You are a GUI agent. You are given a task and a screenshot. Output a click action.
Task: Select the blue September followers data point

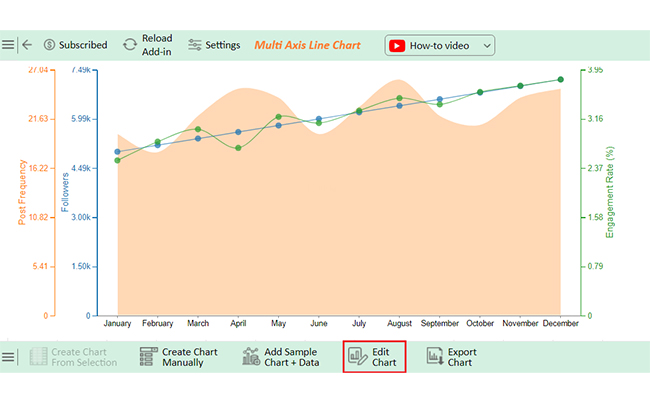point(440,100)
